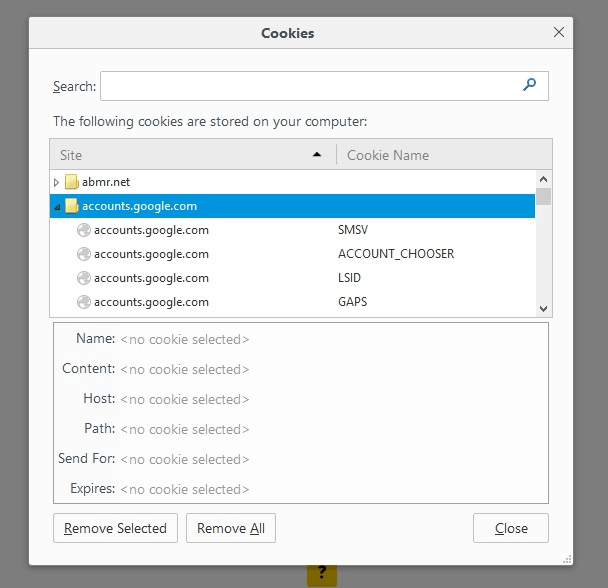Image resolution: width=608 pixels, height=588 pixels.
Task: Collapse the accounts.google.com tree node
Action: coord(57,207)
